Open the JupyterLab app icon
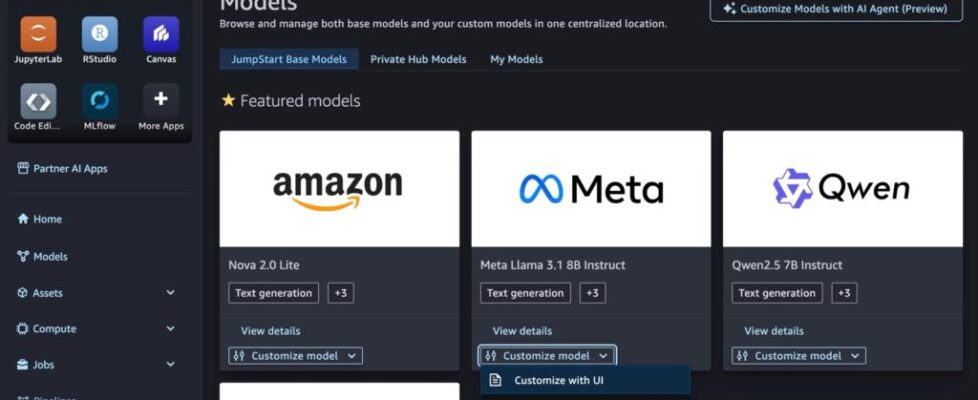 pyautogui.click(x=38, y=34)
